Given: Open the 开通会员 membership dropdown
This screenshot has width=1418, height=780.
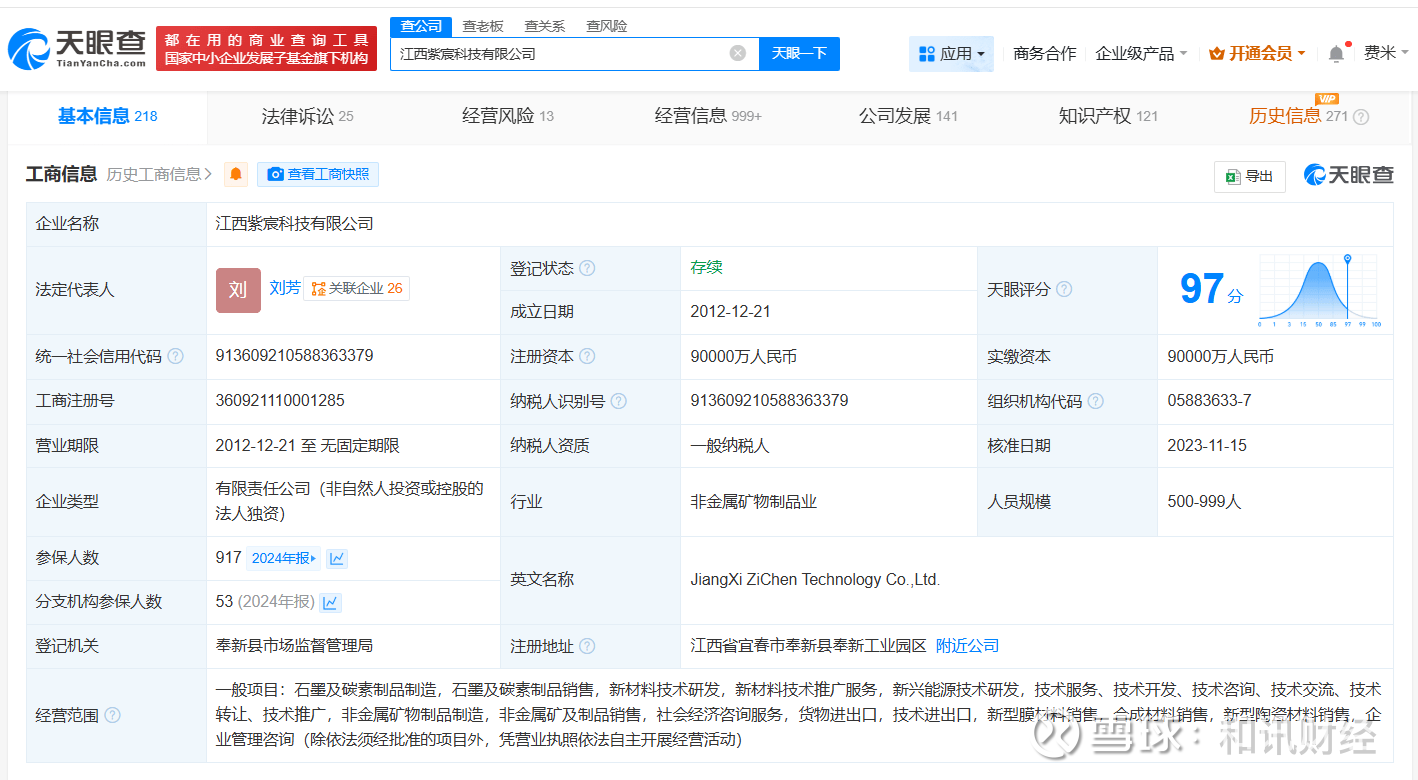Looking at the screenshot, I should coord(1257,53).
